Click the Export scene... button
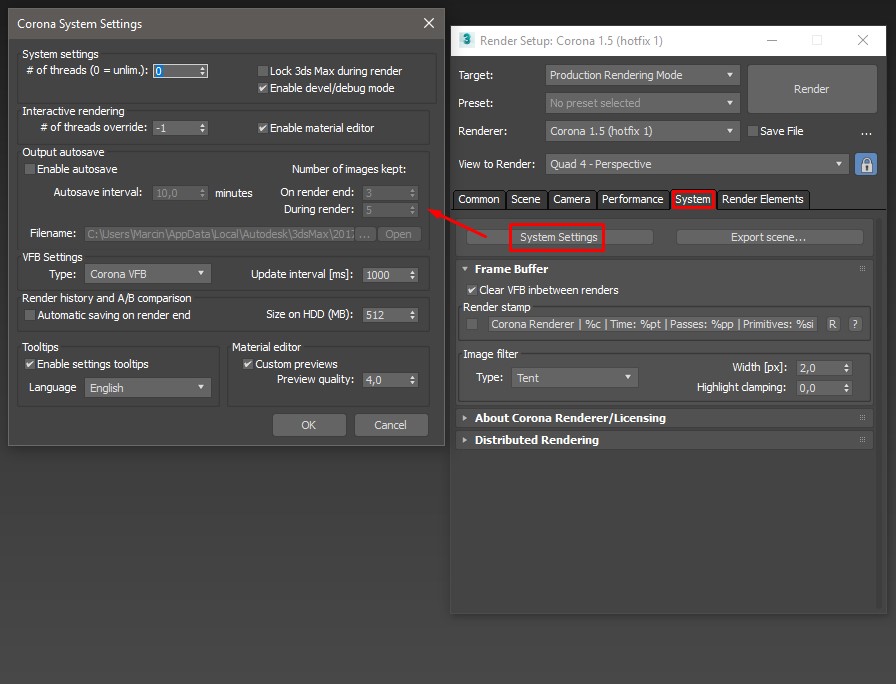 769,237
